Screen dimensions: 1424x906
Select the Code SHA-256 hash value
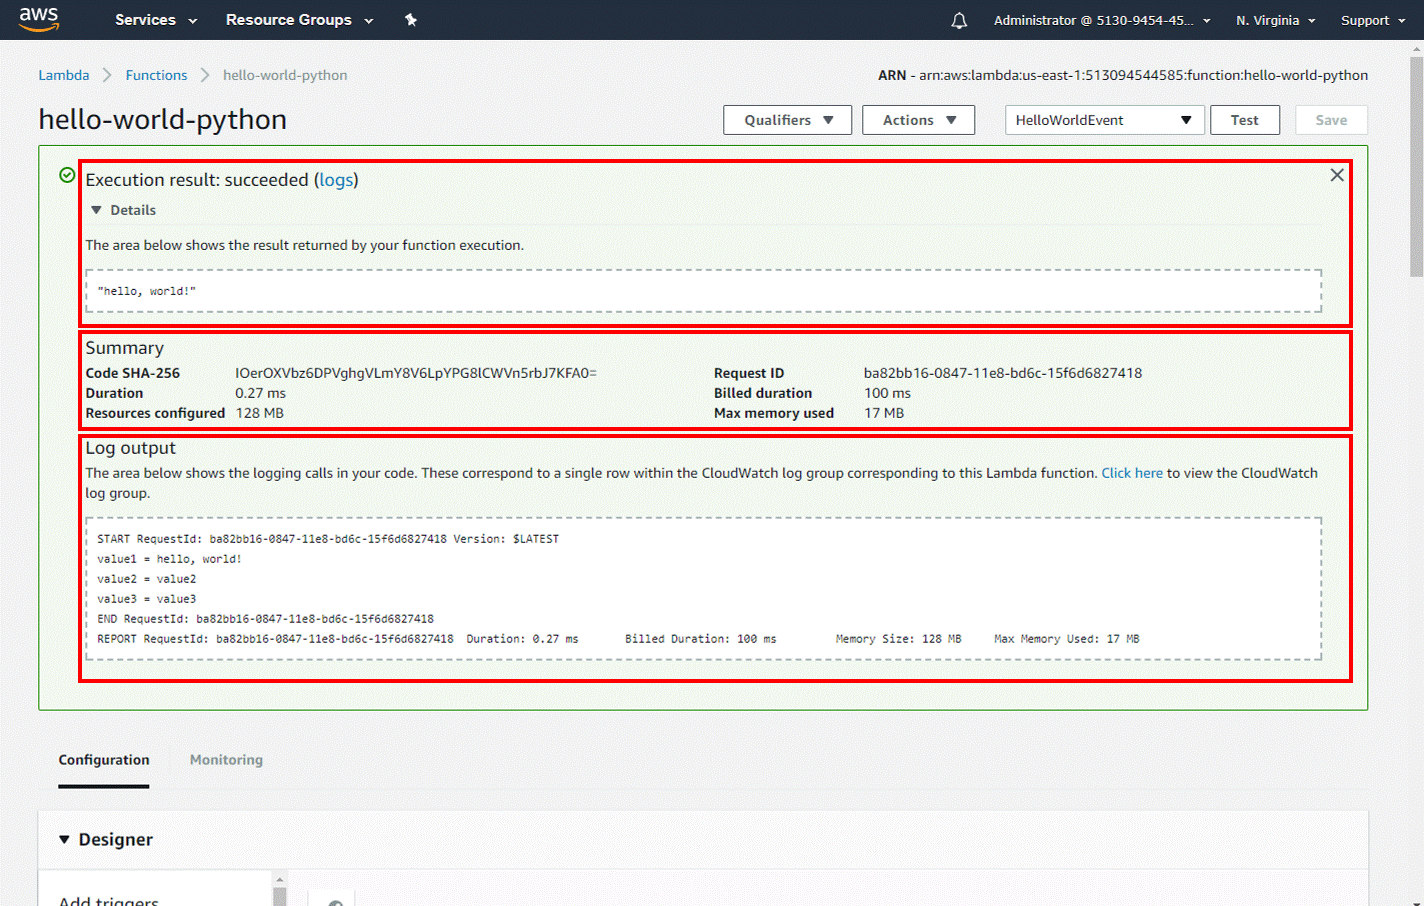pos(416,373)
